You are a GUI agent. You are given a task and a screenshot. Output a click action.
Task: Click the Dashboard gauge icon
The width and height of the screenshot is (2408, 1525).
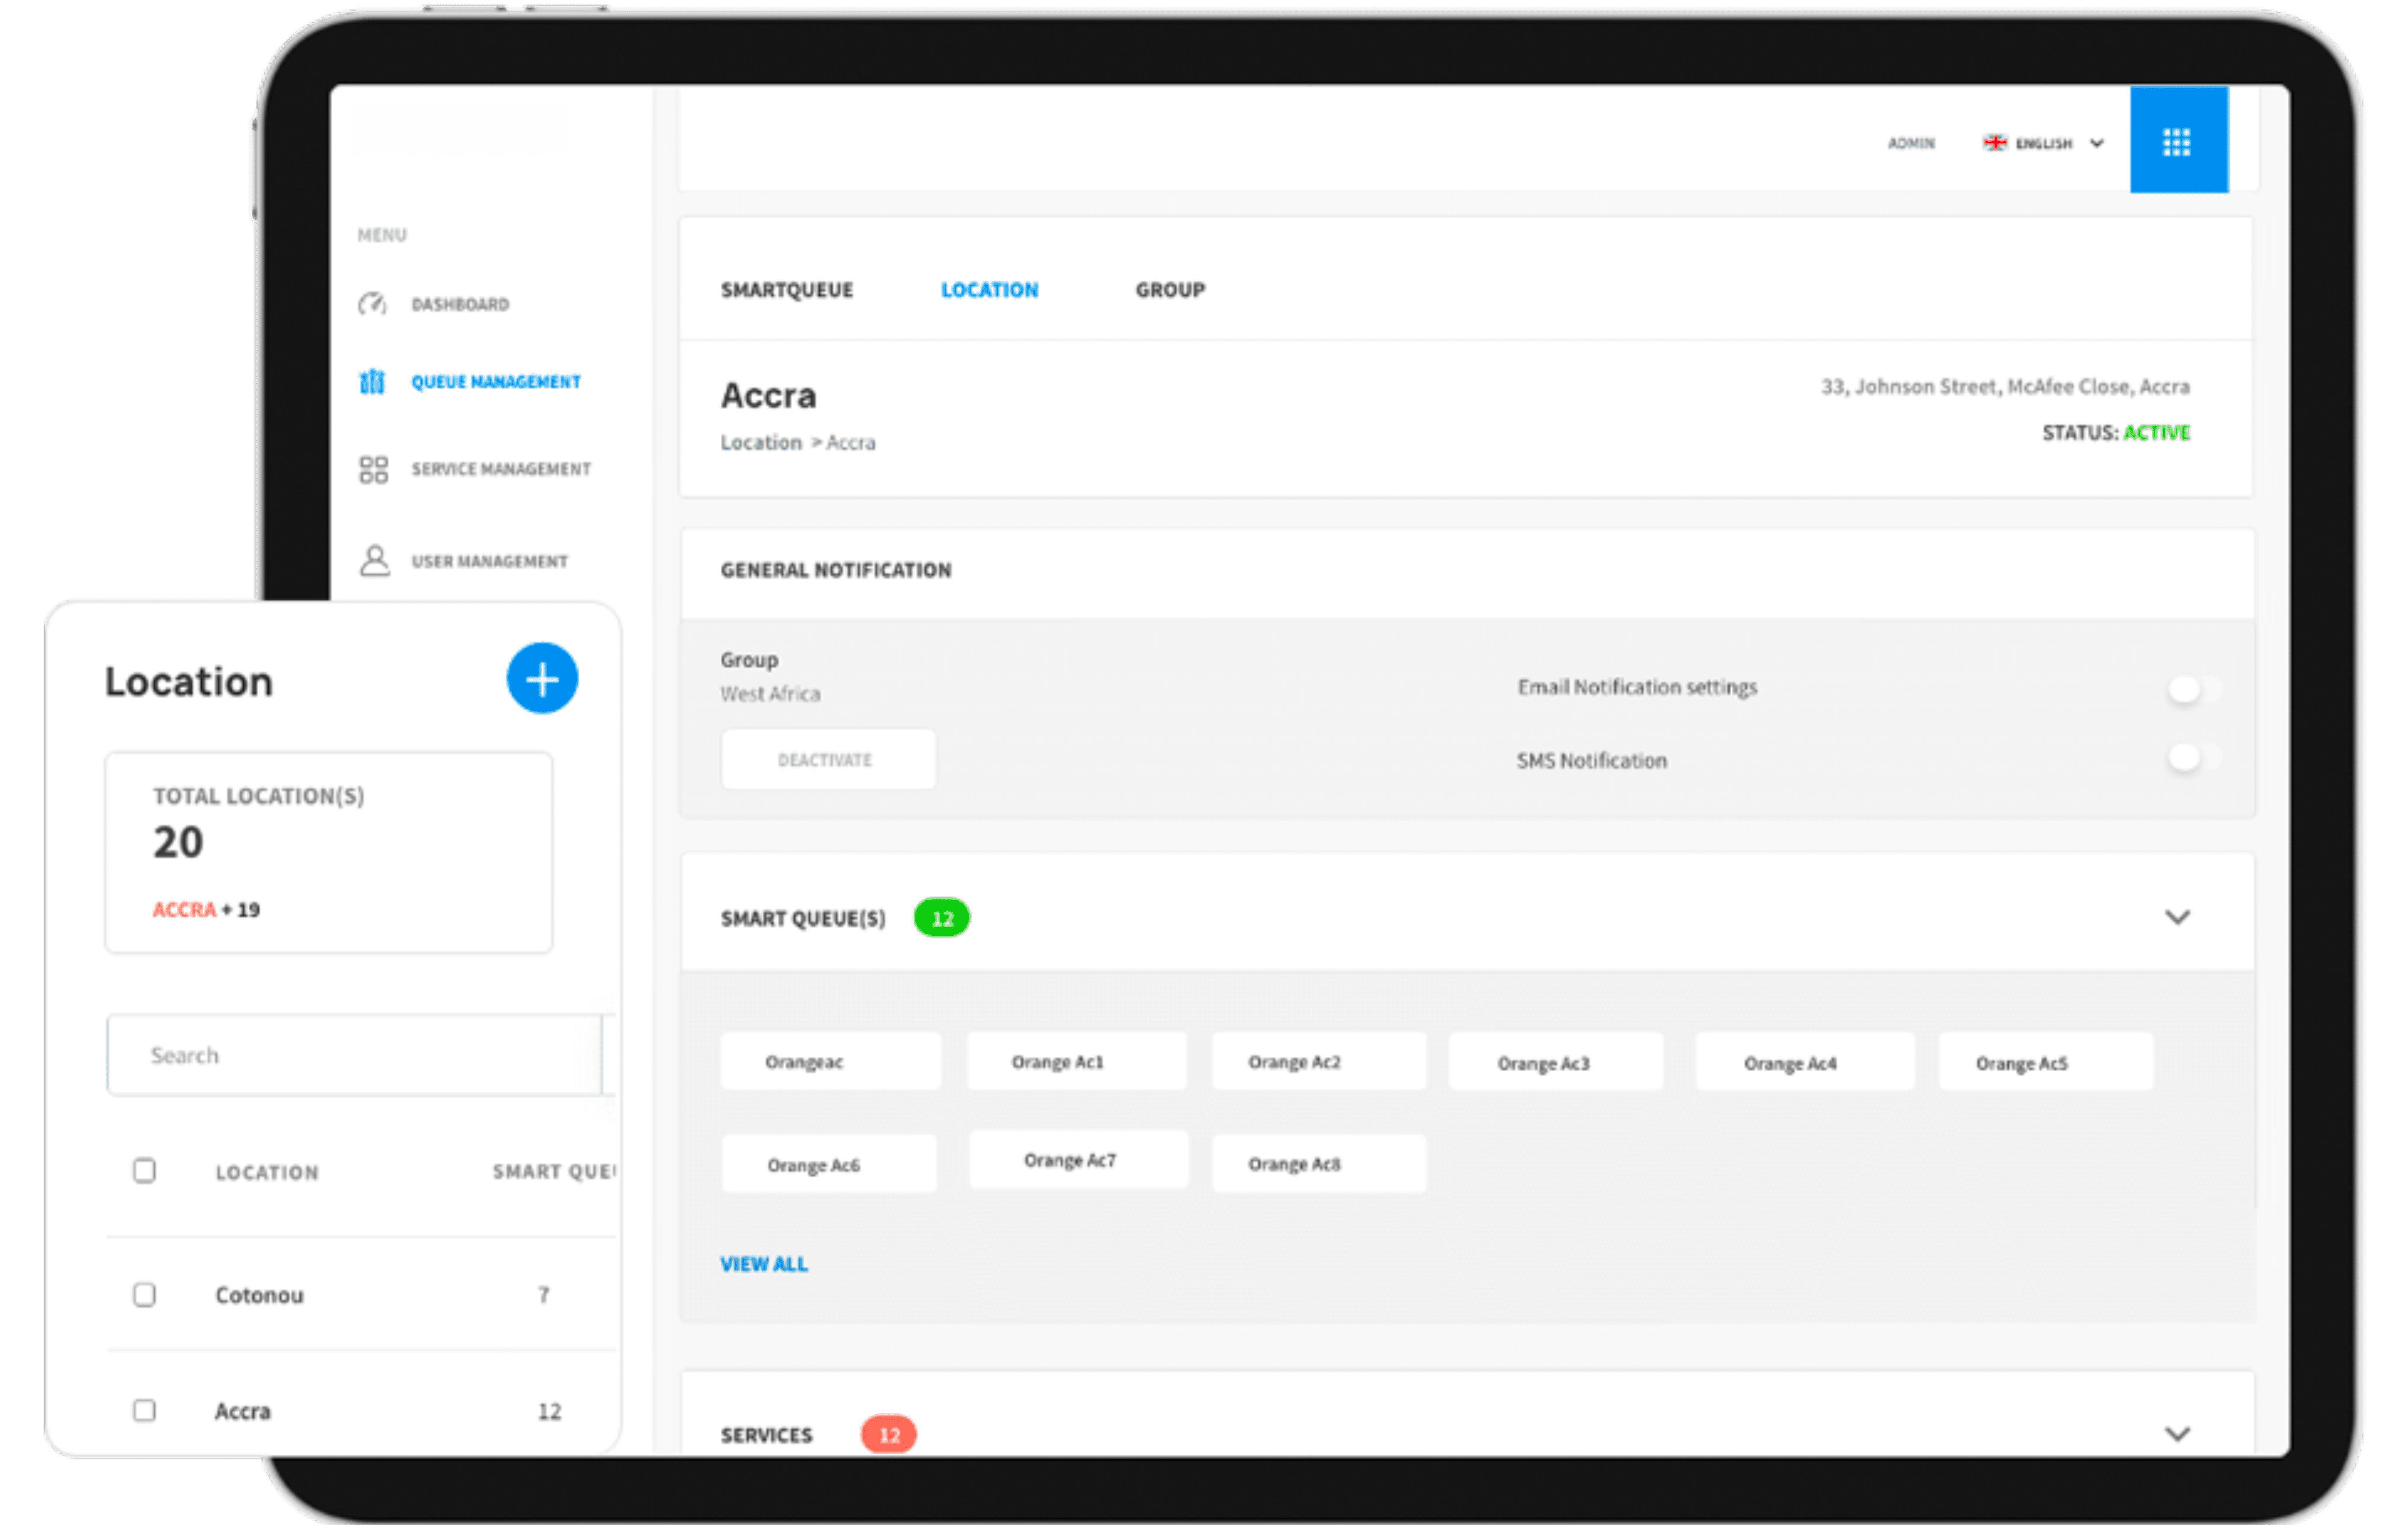(372, 303)
